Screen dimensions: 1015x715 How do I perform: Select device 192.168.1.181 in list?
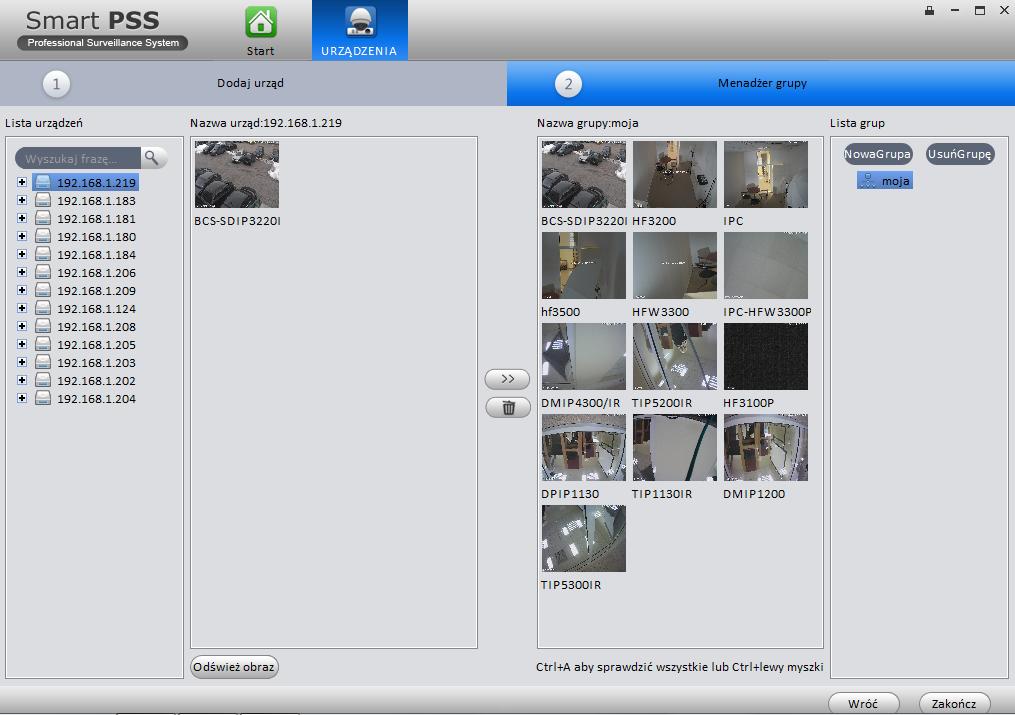pyautogui.click(x=85, y=219)
